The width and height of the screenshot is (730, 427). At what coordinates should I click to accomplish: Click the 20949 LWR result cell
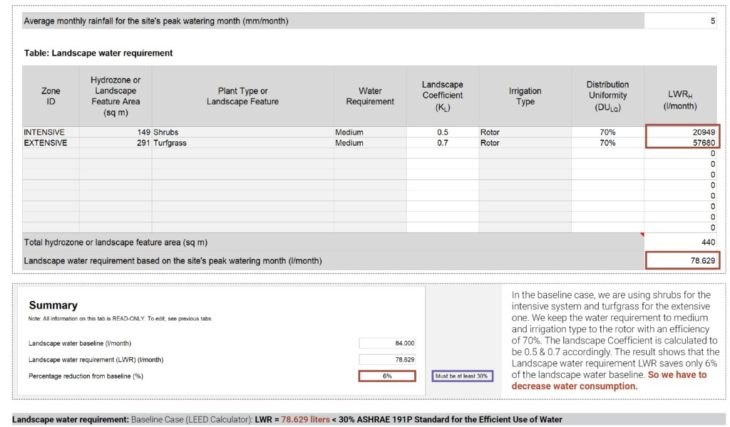681,132
